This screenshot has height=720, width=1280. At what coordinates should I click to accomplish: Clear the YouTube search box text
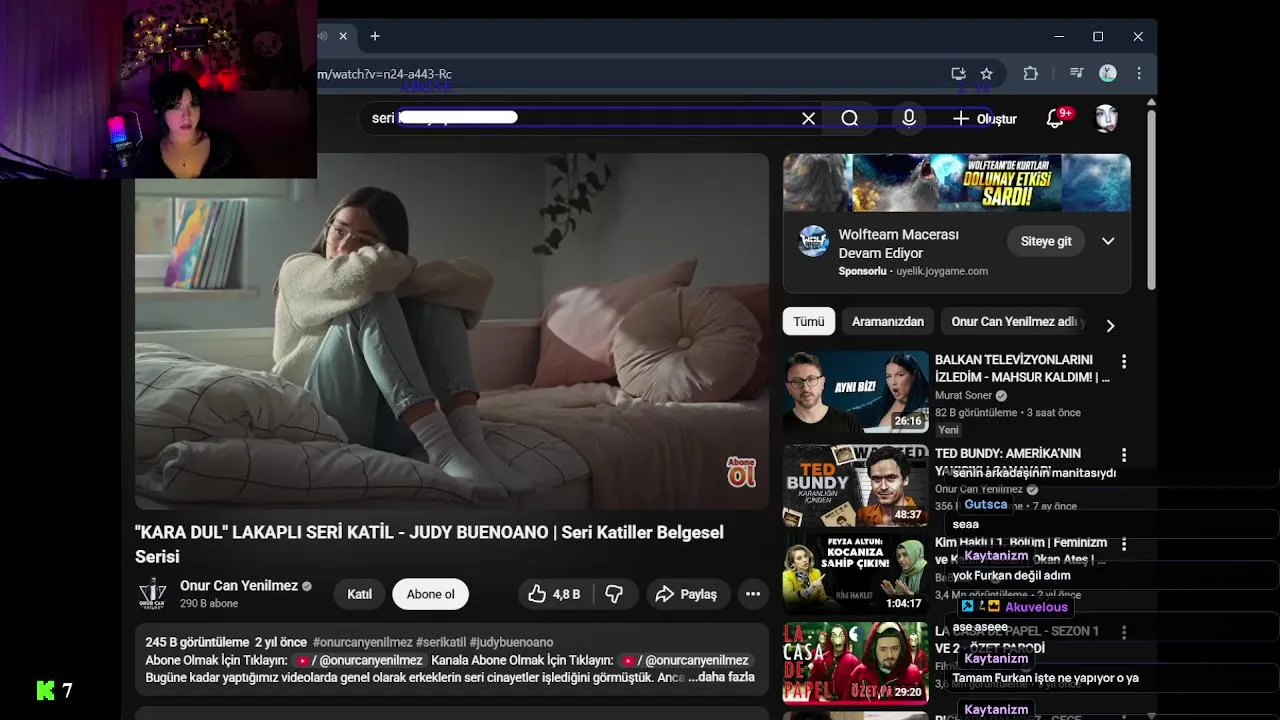pos(808,118)
